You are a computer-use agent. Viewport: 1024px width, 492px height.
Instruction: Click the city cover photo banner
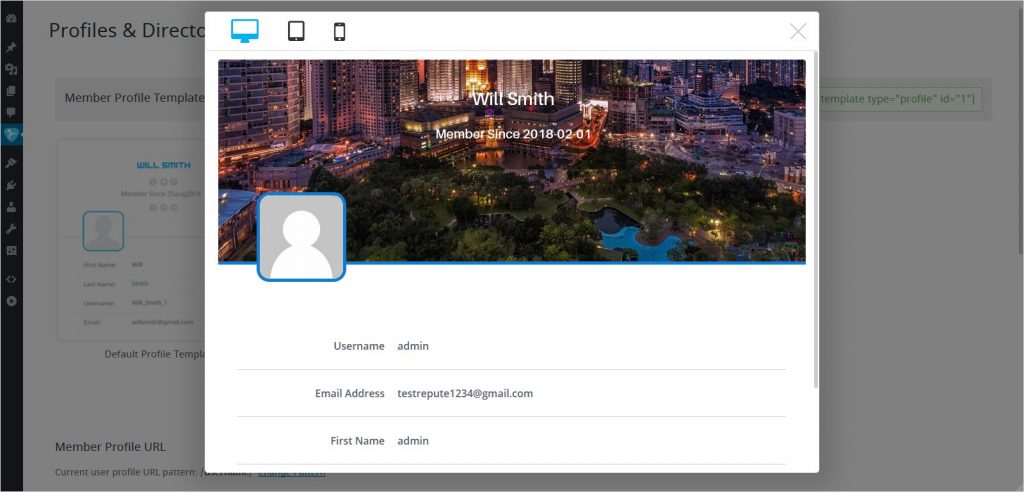coord(511,161)
